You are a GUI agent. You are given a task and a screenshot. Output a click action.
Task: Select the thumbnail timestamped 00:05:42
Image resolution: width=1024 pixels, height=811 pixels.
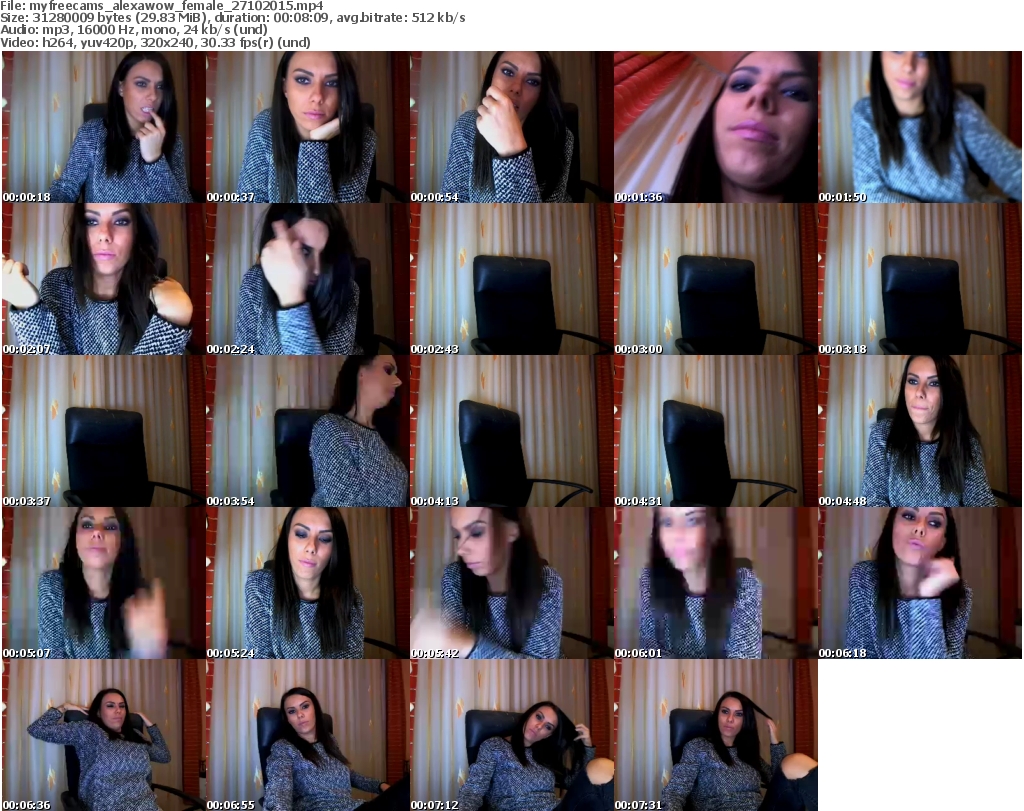coord(511,583)
